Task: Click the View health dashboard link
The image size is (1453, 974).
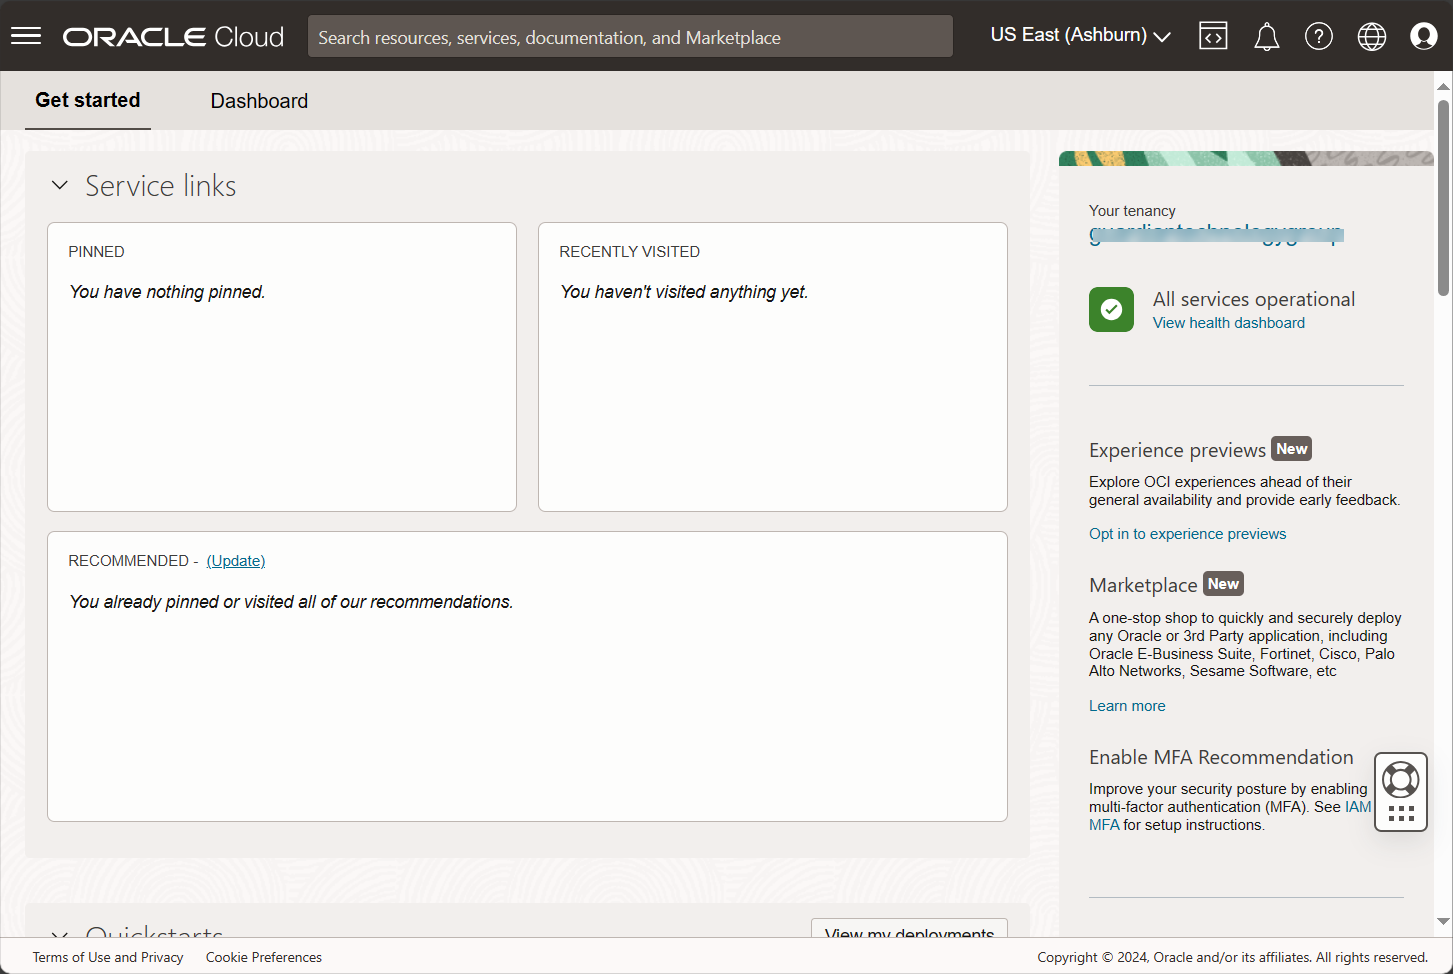Action: (1228, 323)
